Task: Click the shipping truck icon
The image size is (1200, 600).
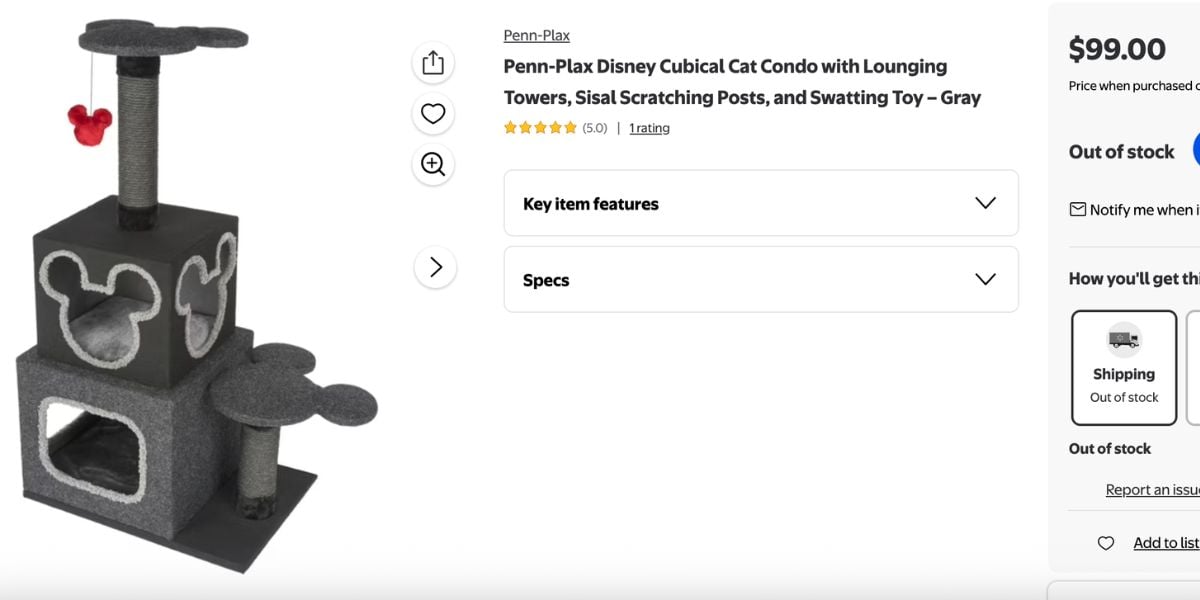Action: [1124, 341]
